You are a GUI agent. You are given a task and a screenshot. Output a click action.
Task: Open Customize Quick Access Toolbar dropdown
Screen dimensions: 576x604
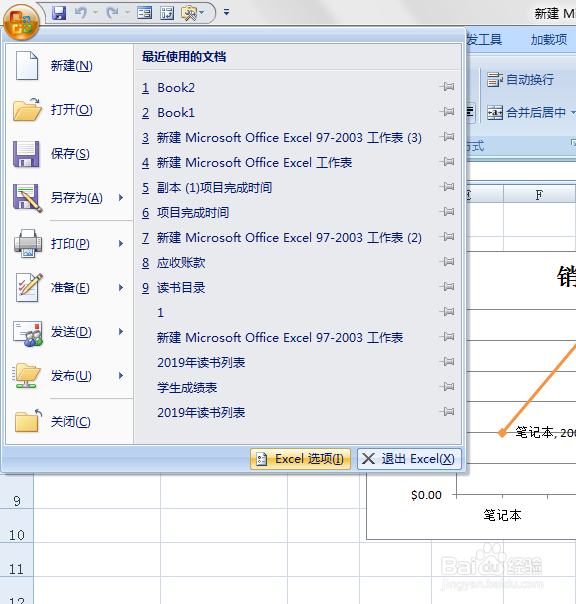pyautogui.click(x=227, y=13)
